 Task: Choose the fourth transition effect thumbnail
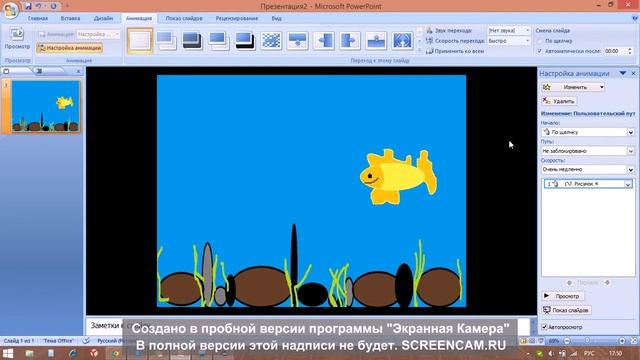coord(218,40)
